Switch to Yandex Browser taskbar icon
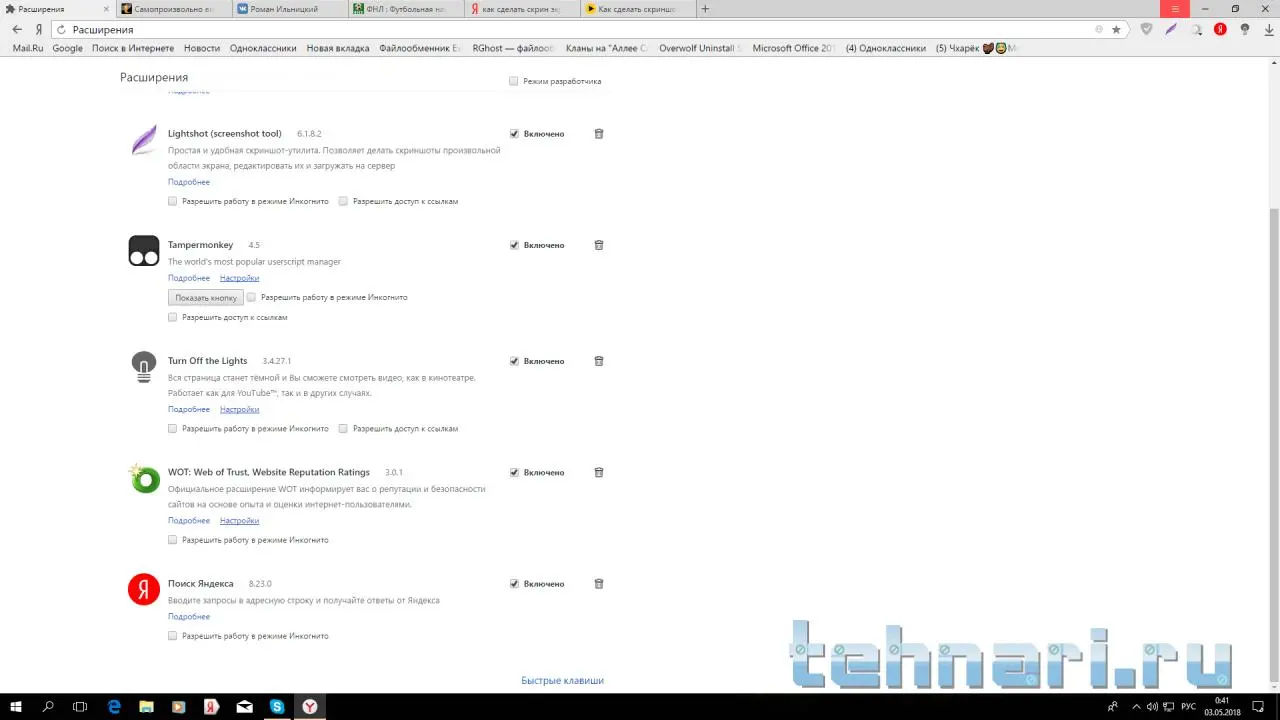The width and height of the screenshot is (1280, 720). coord(310,707)
